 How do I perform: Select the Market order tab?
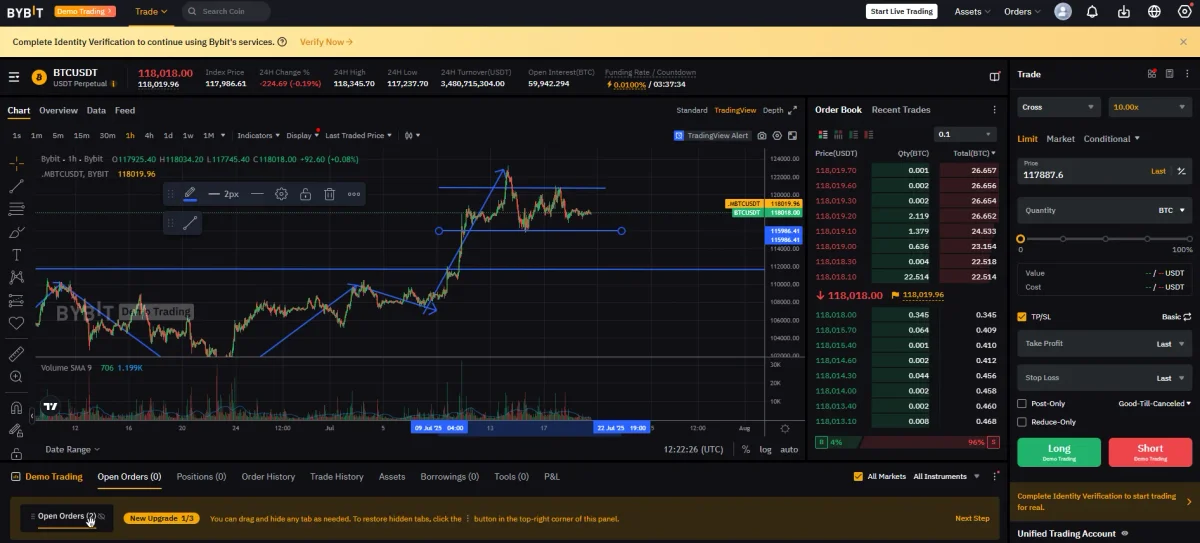(1060, 139)
